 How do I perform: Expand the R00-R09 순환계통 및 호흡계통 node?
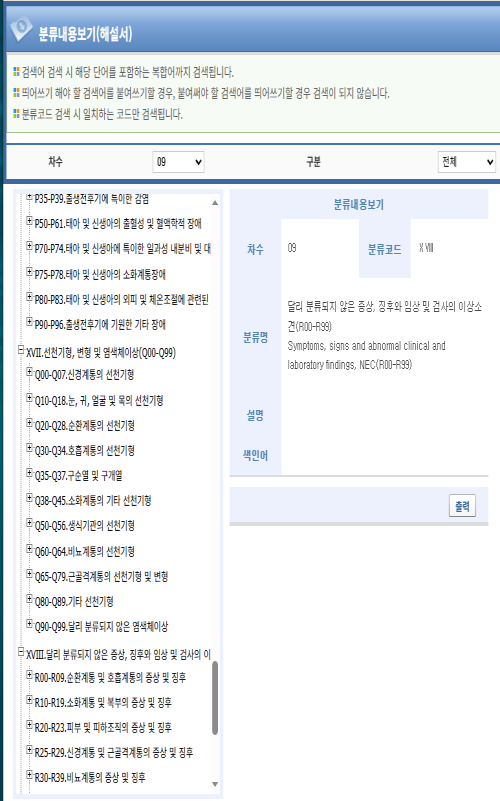30,675
